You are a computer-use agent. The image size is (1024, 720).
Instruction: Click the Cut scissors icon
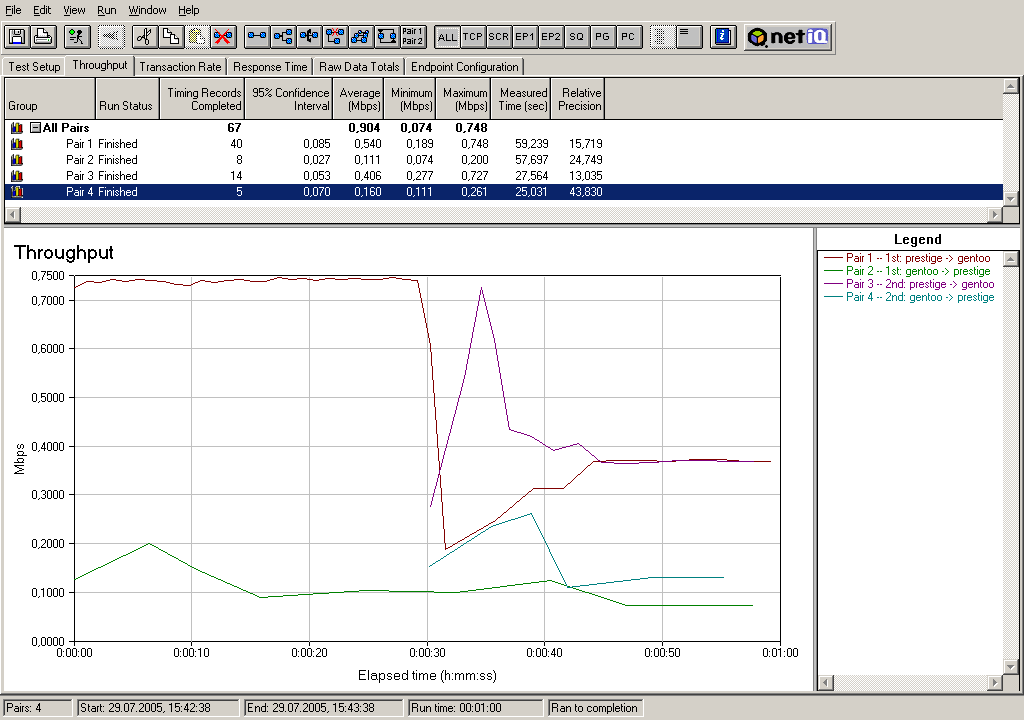pyautogui.click(x=144, y=37)
